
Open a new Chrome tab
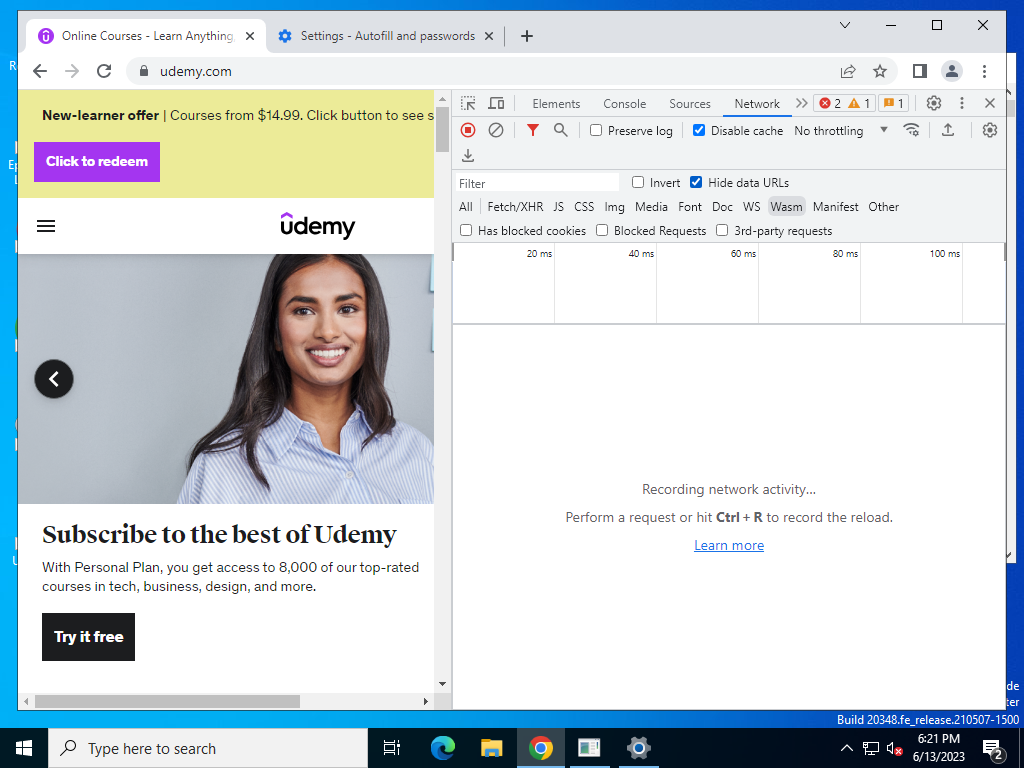coord(527,36)
